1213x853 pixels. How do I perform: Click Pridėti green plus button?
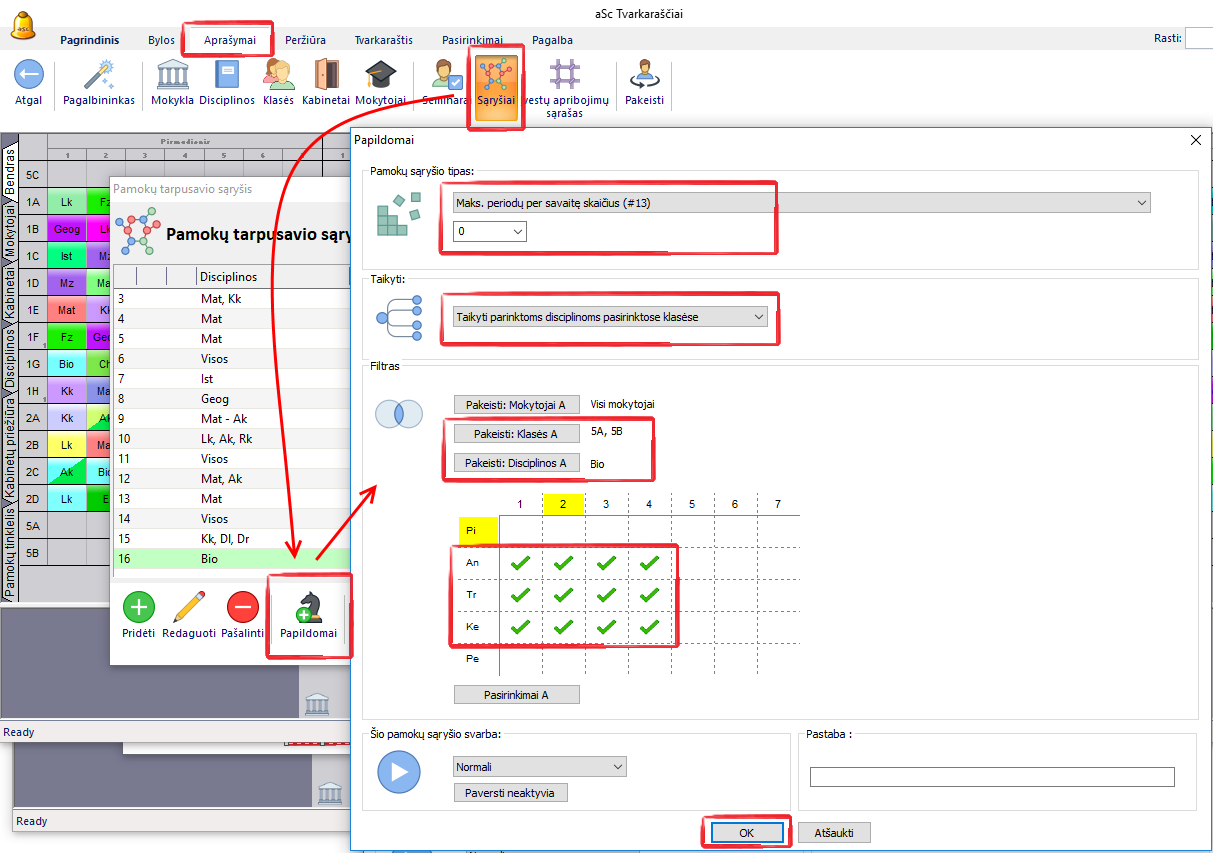[138, 608]
